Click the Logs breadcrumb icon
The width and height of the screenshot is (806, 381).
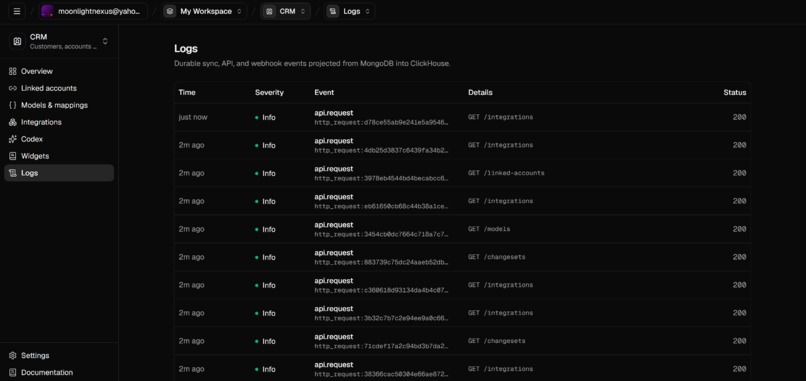[333, 11]
